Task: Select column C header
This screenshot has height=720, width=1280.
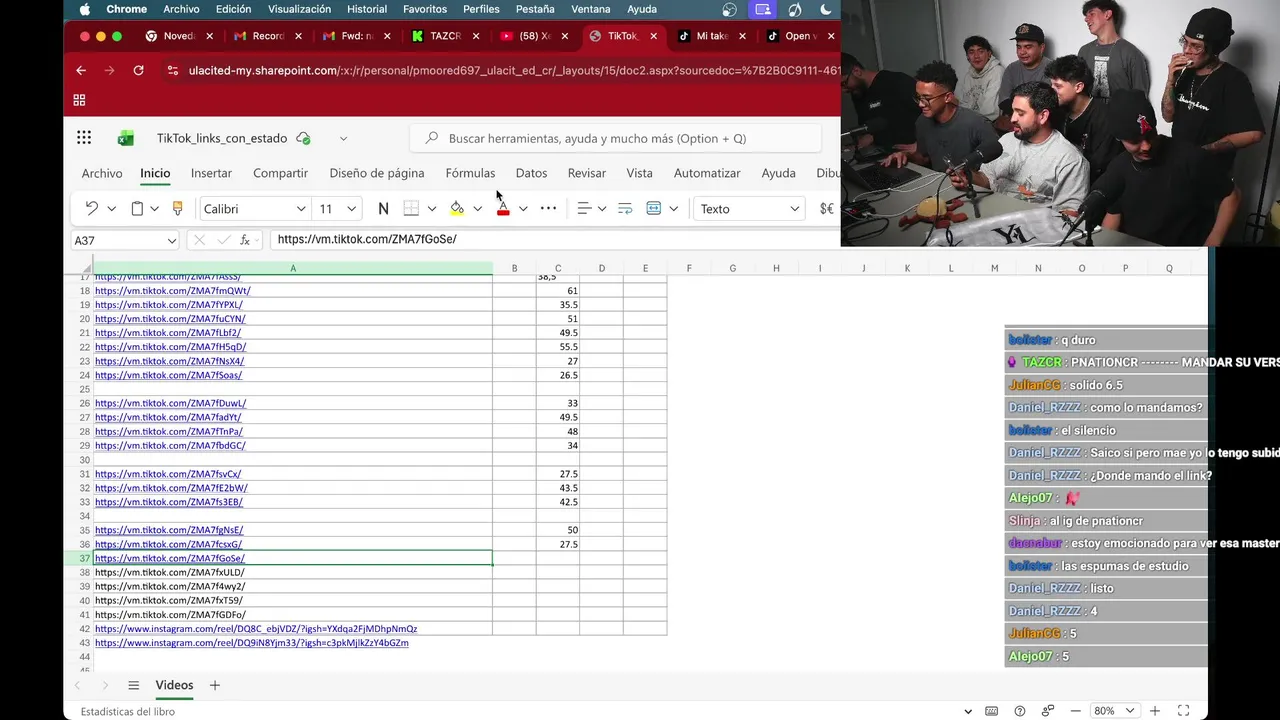Action: point(558,268)
